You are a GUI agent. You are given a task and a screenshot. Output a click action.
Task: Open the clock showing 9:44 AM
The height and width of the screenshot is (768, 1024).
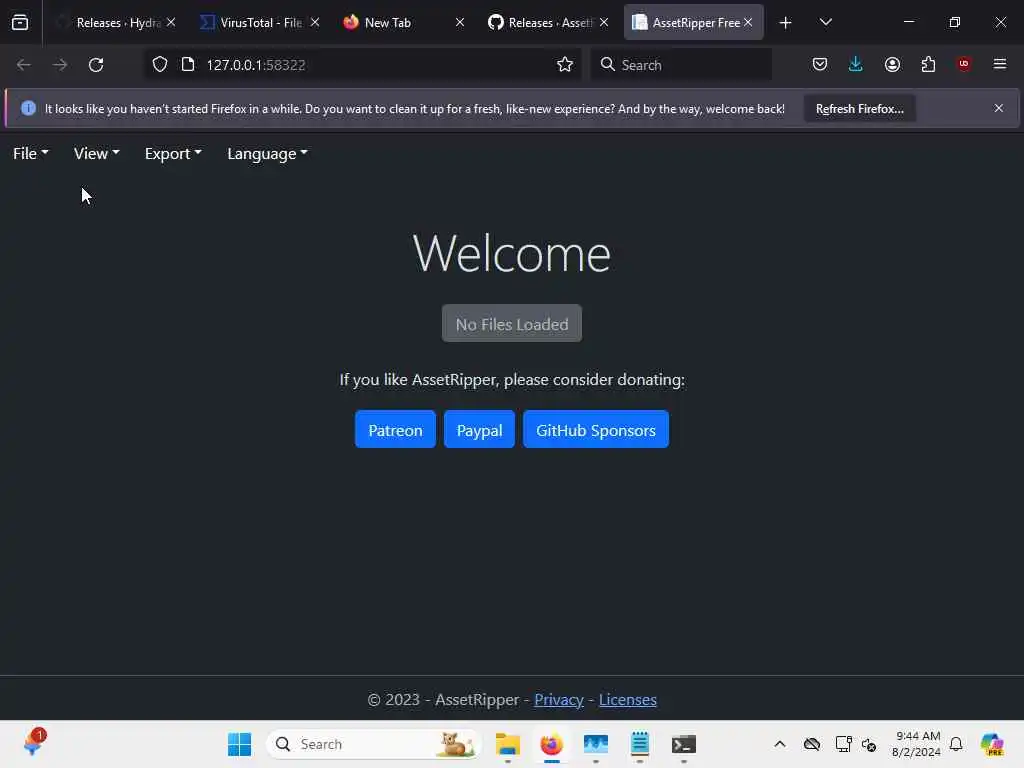(x=916, y=744)
